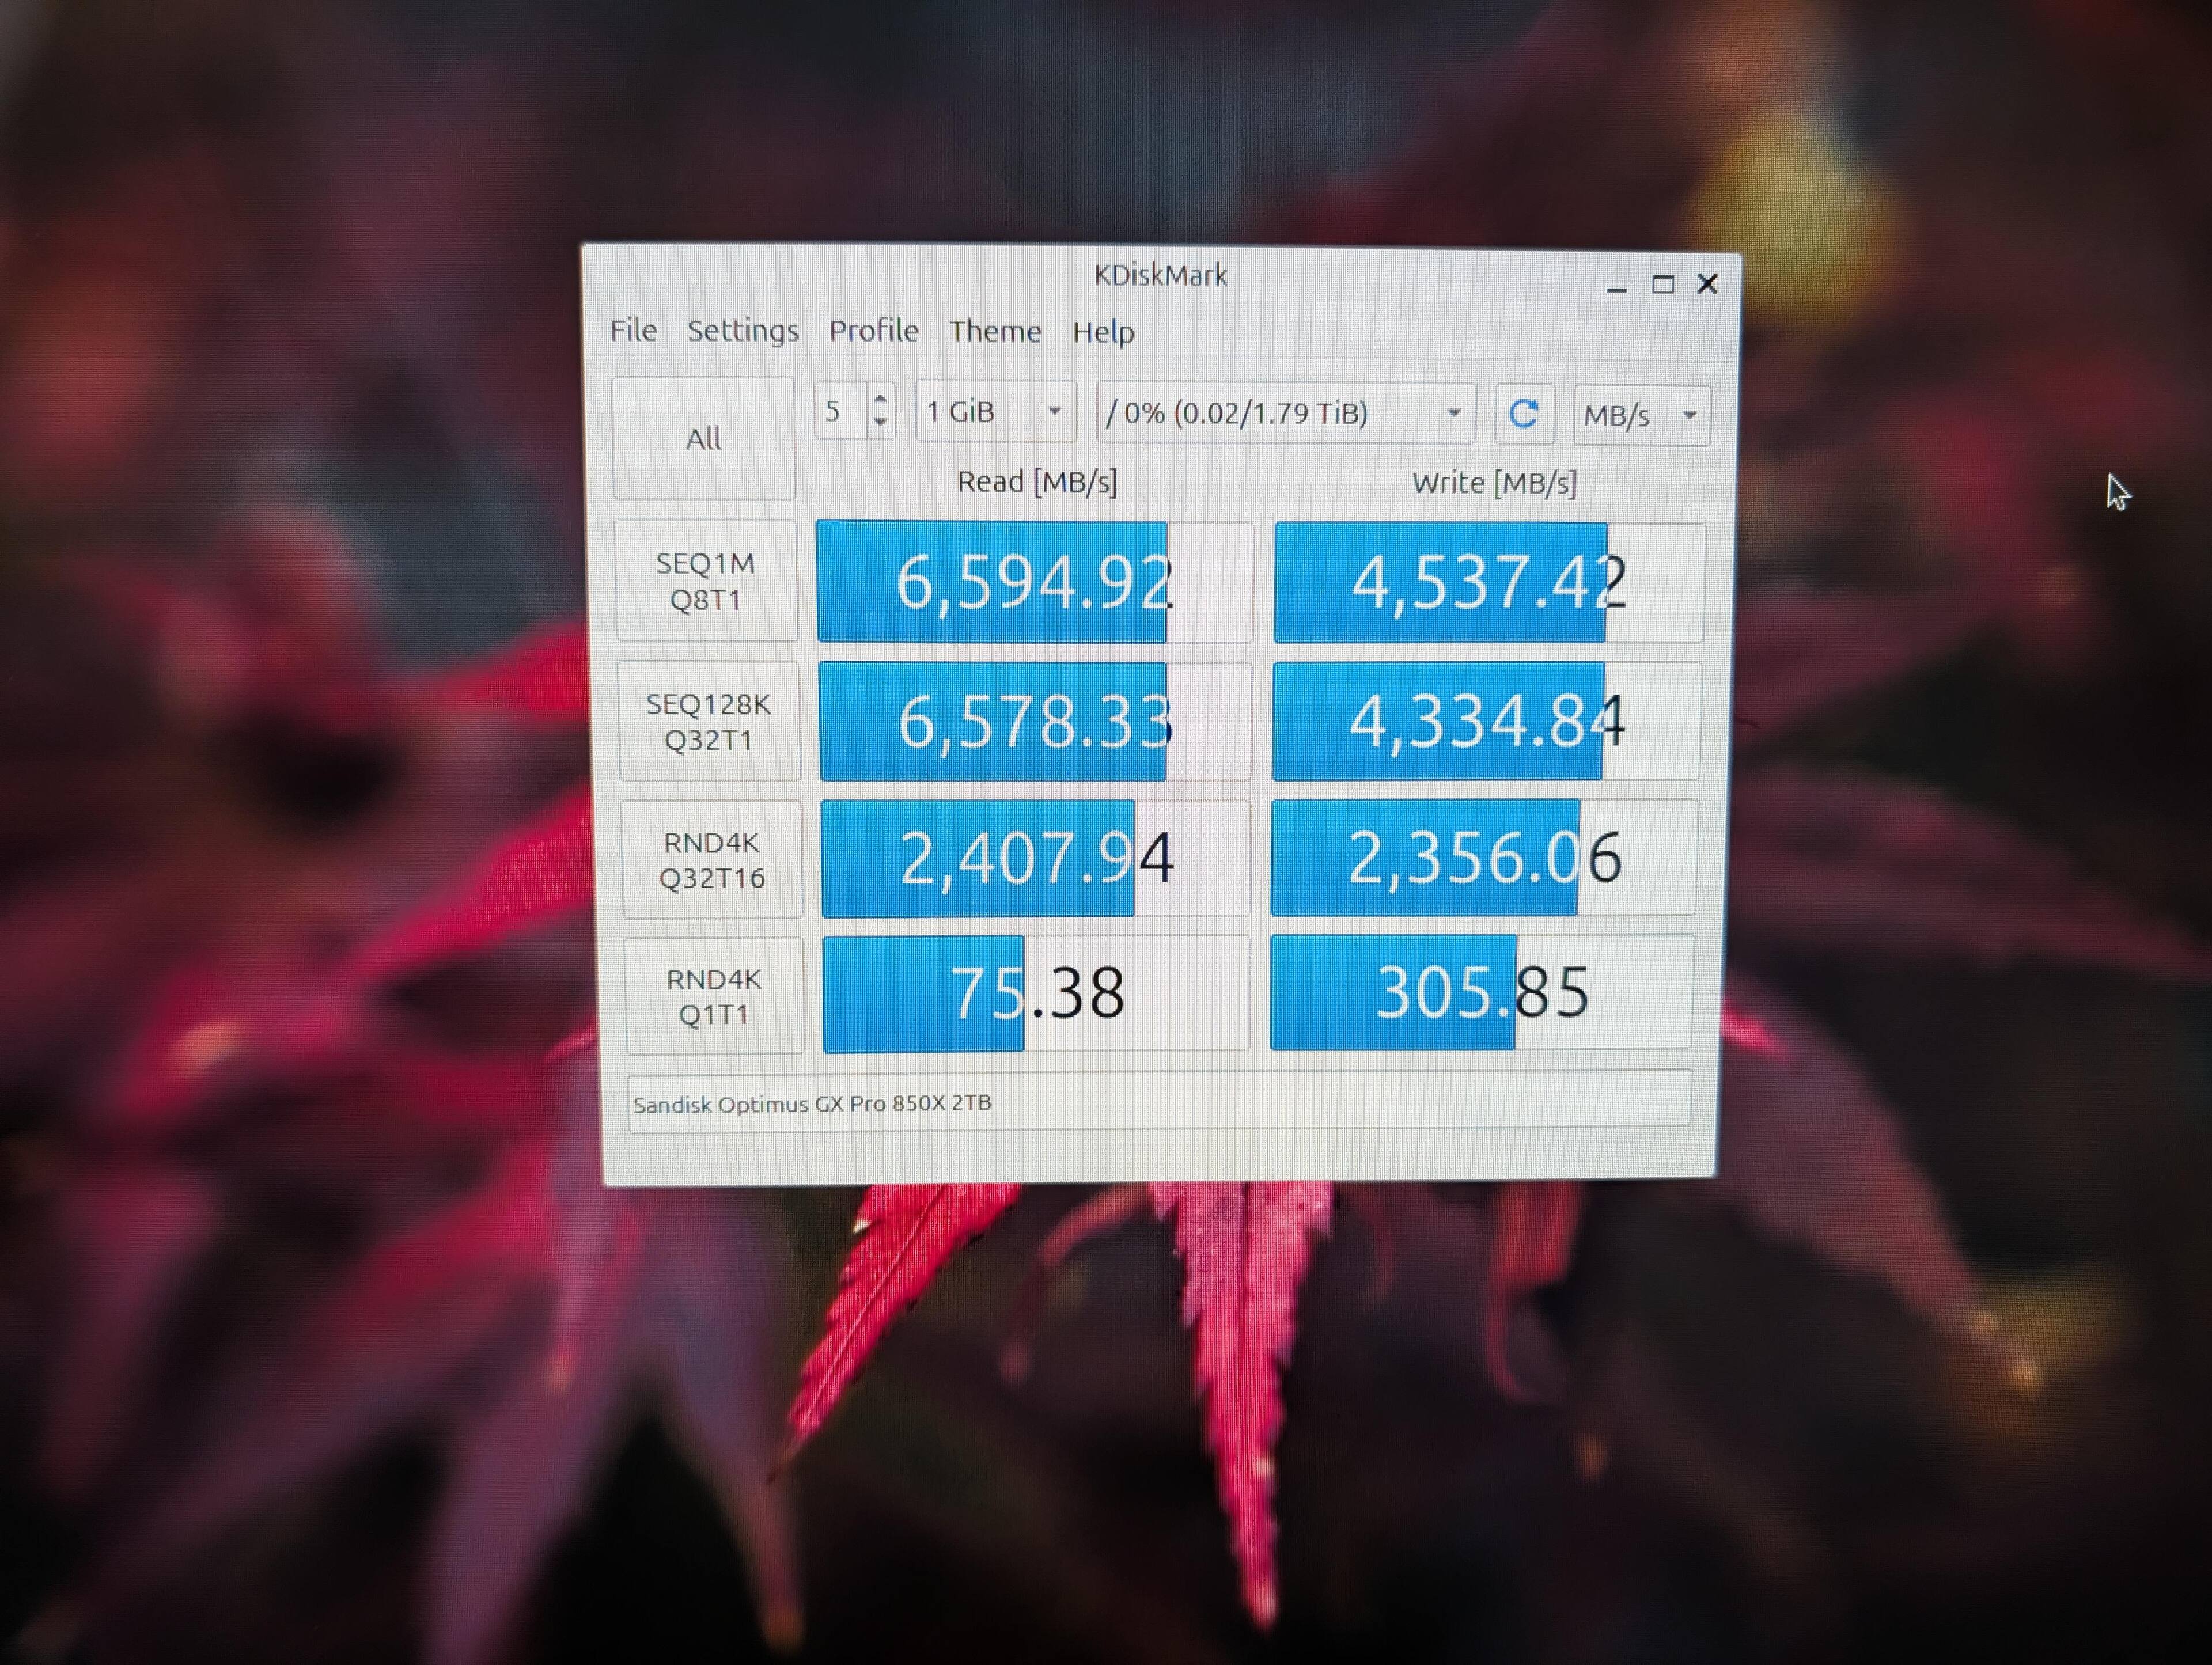Open the target drive dropdown

tap(1285, 413)
